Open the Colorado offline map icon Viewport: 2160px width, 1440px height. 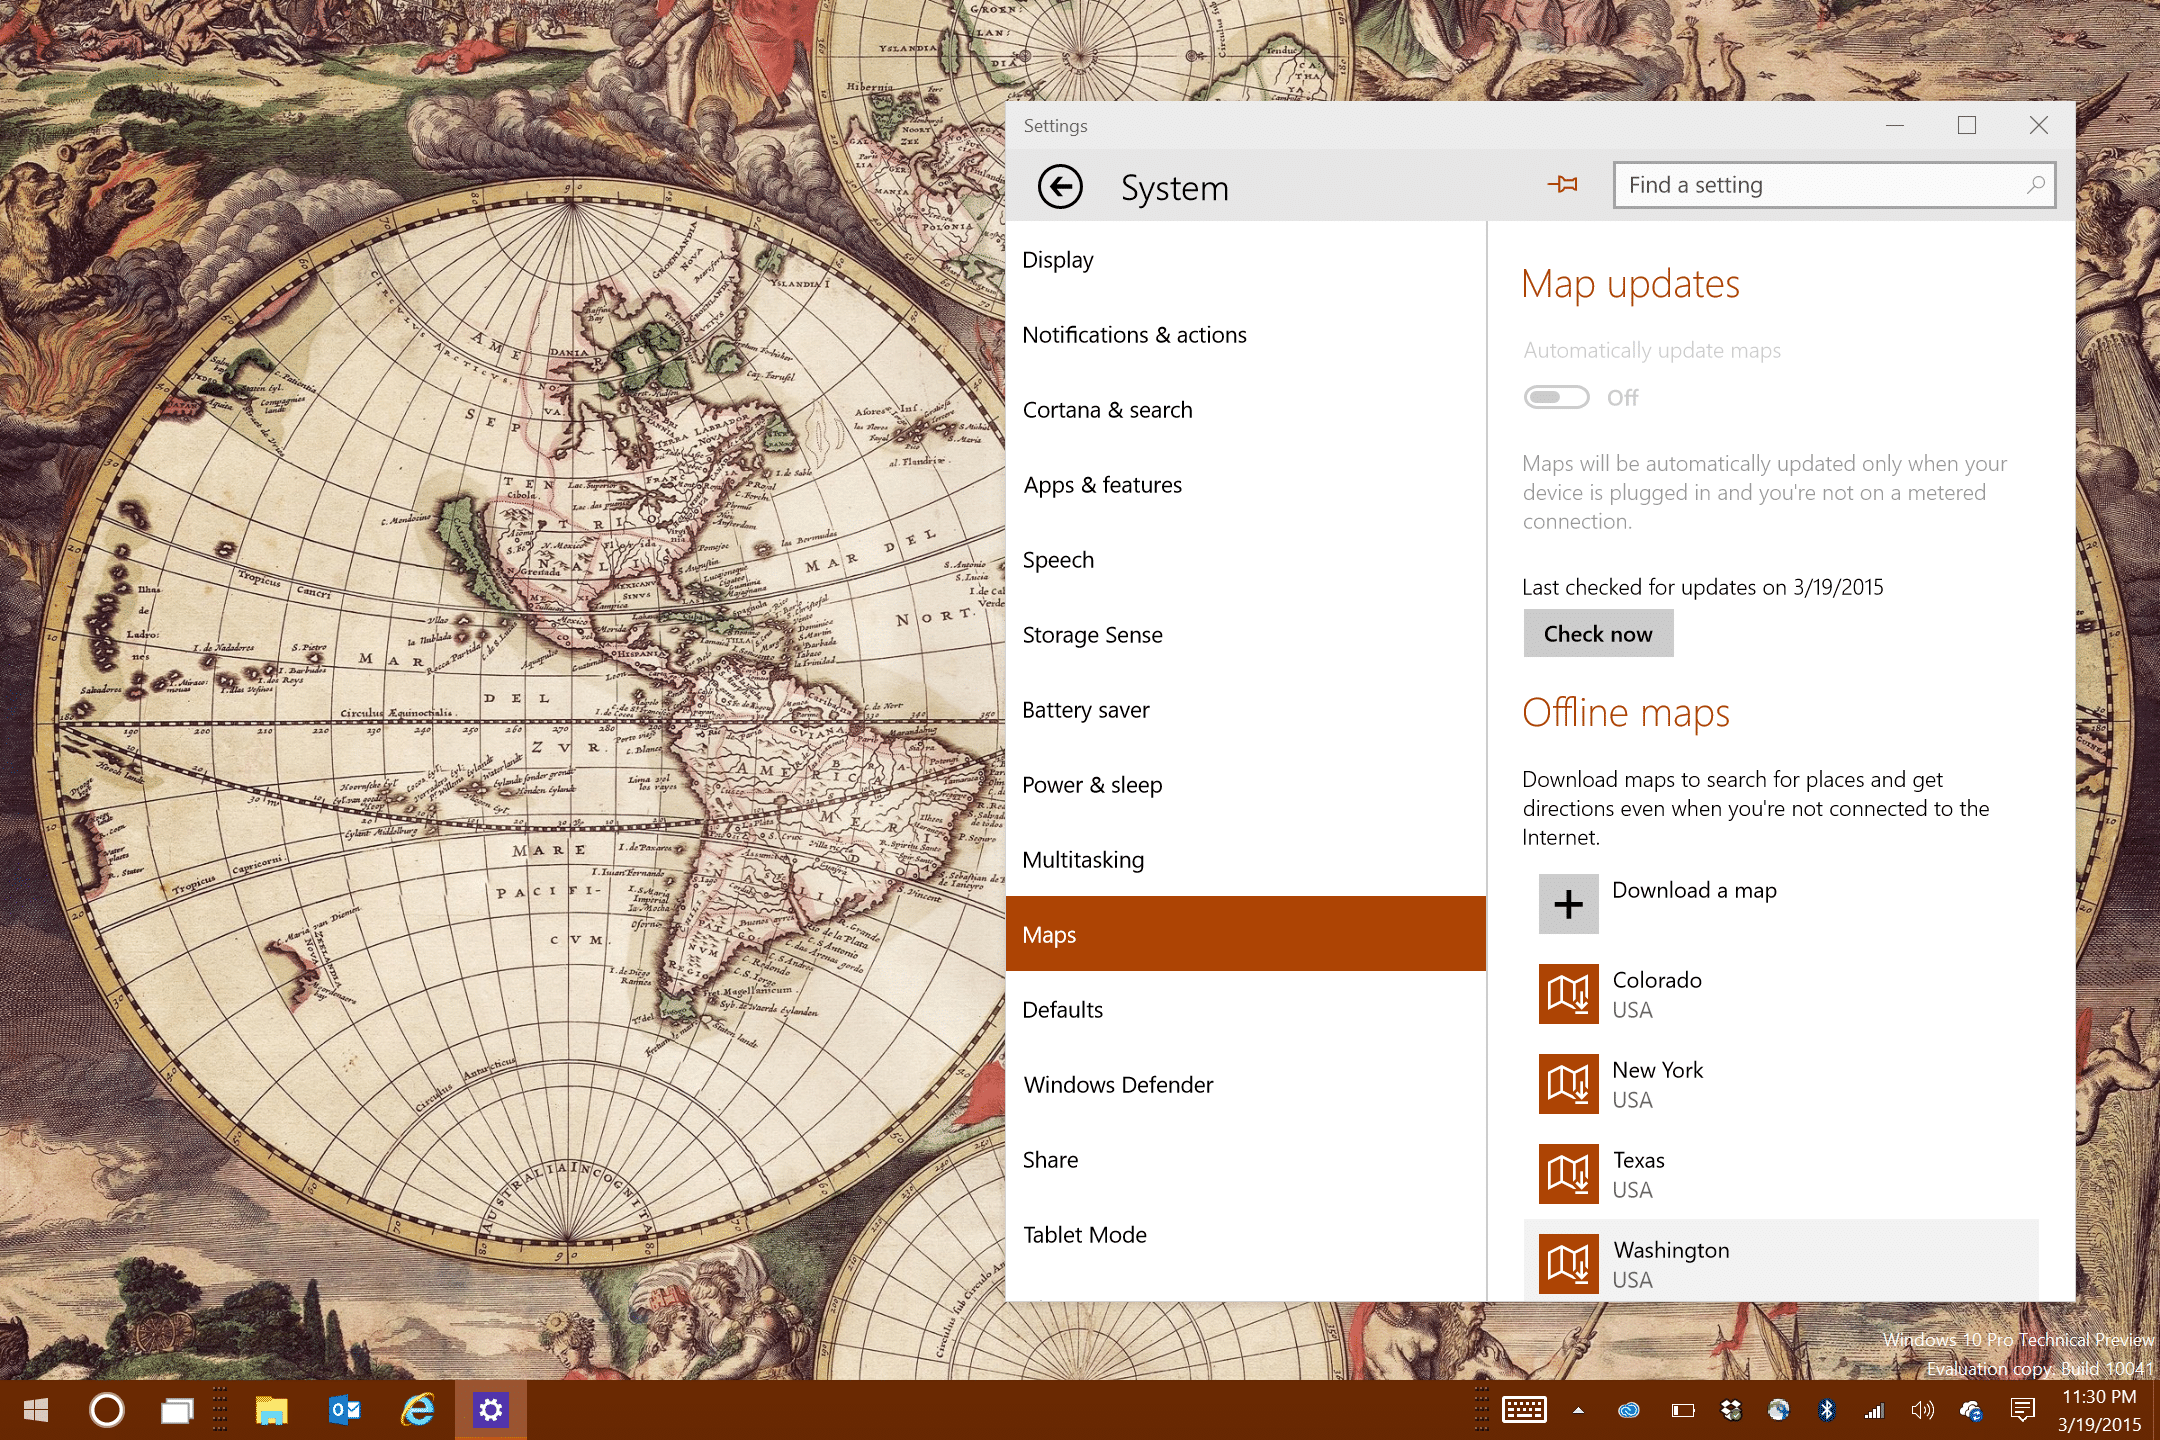point(1568,994)
